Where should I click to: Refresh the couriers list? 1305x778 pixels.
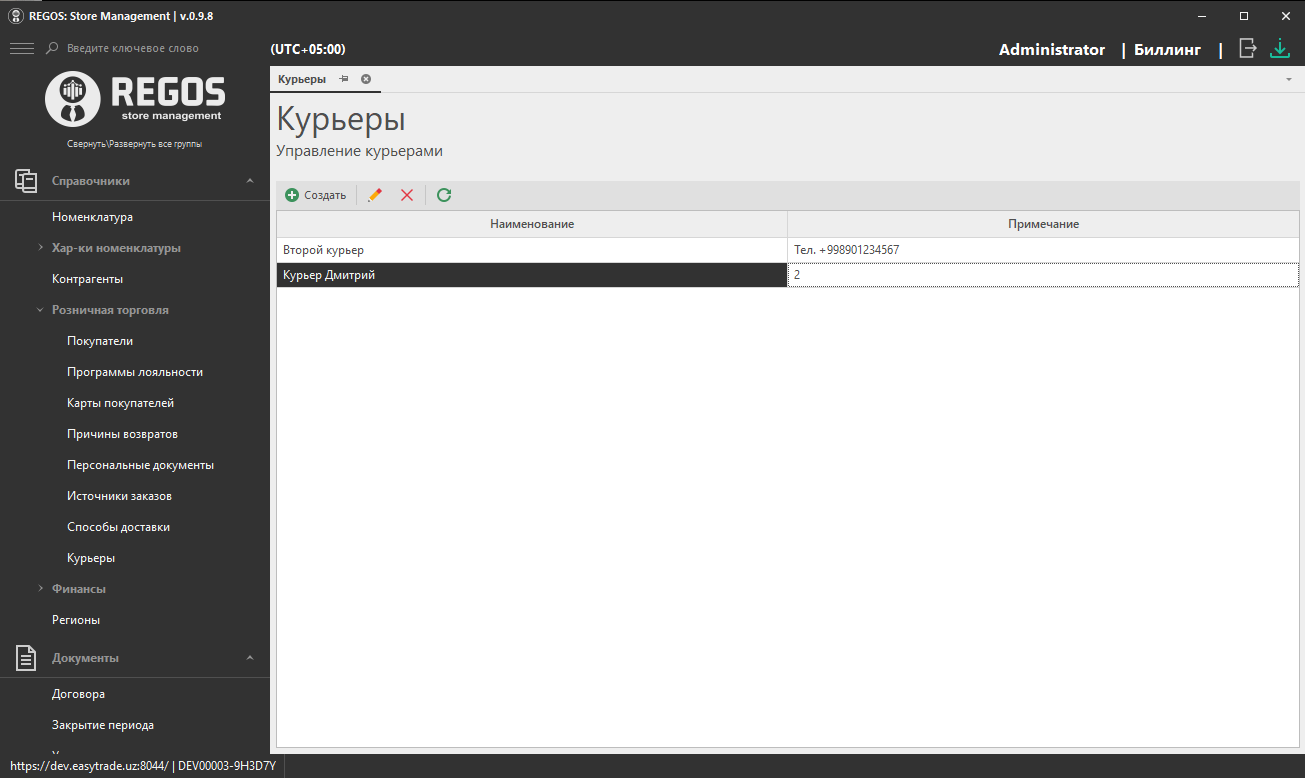coord(444,195)
